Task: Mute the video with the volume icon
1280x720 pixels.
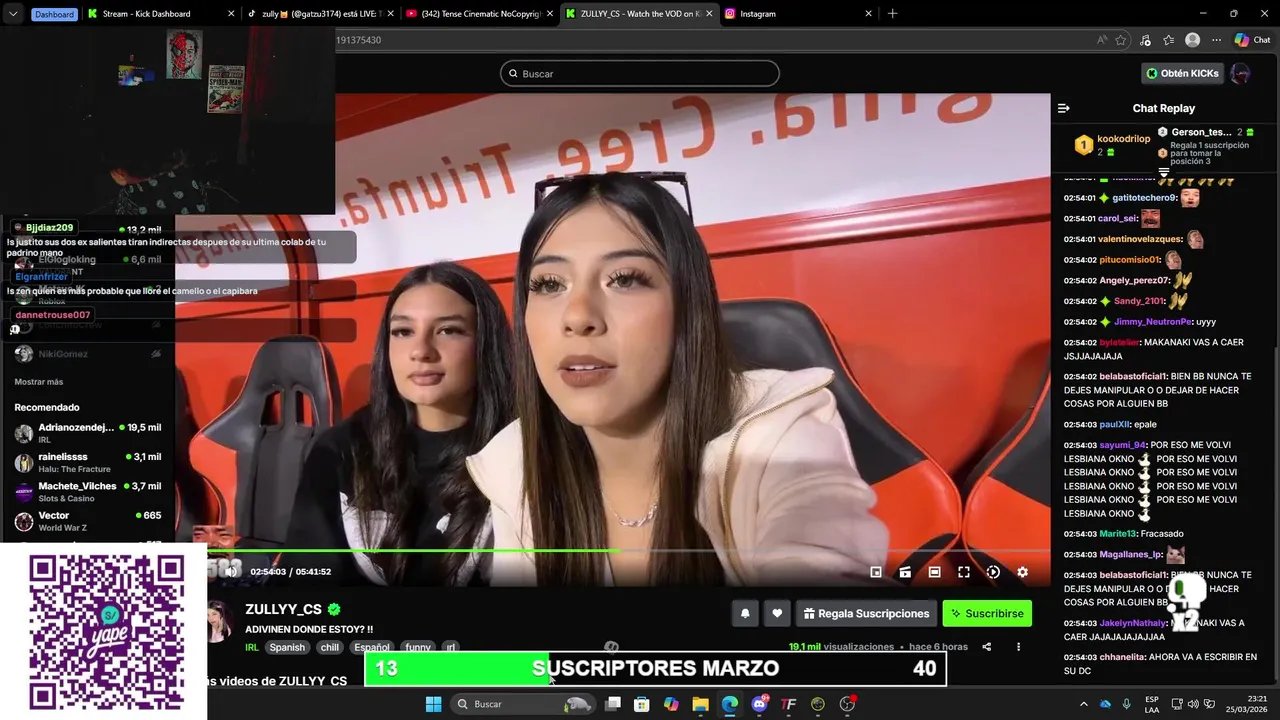Action: pos(231,571)
